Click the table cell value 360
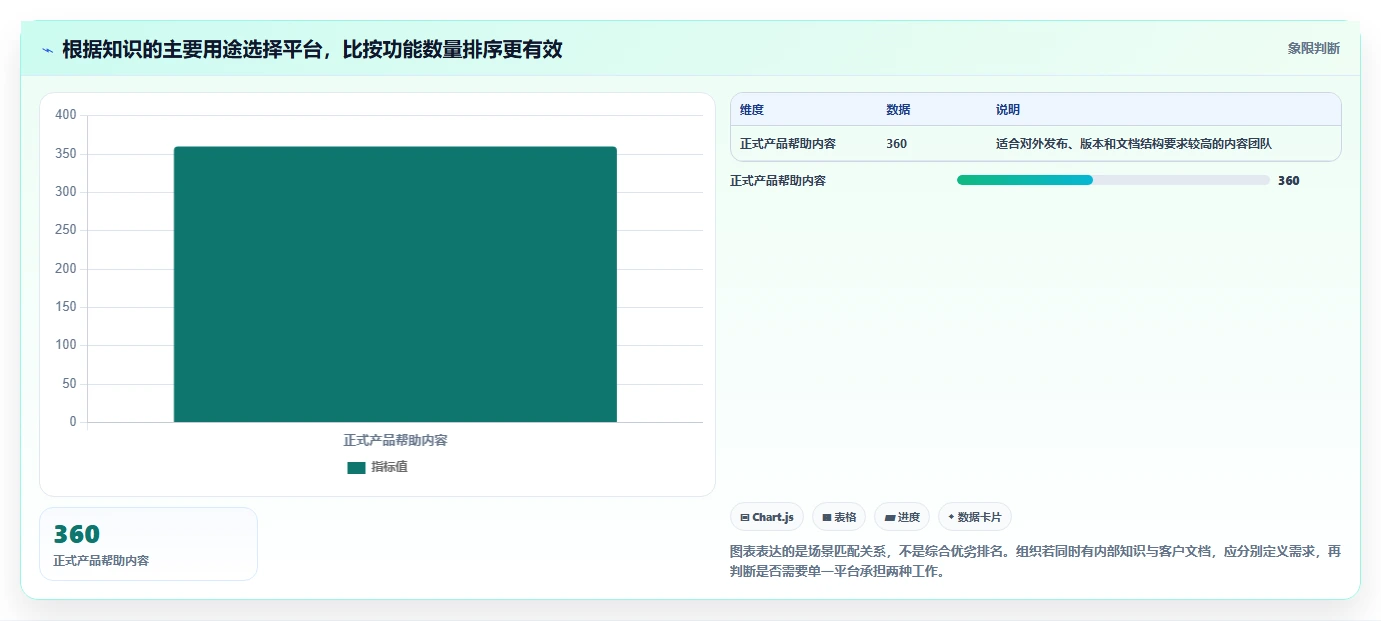 896,144
